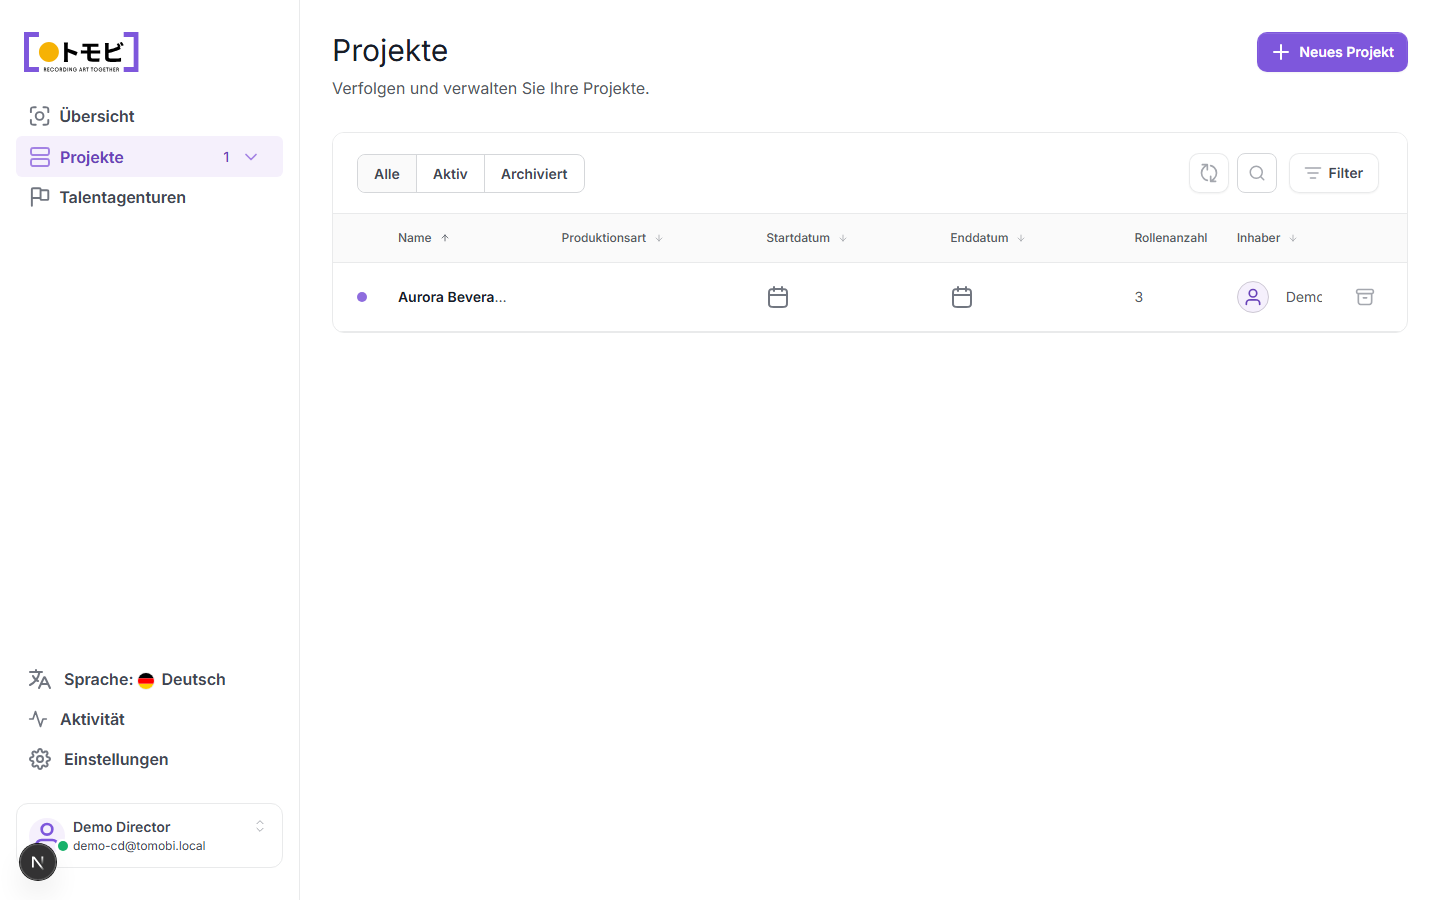Expand the user menu up-down chevron
This screenshot has width=1440, height=900.
point(260,826)
